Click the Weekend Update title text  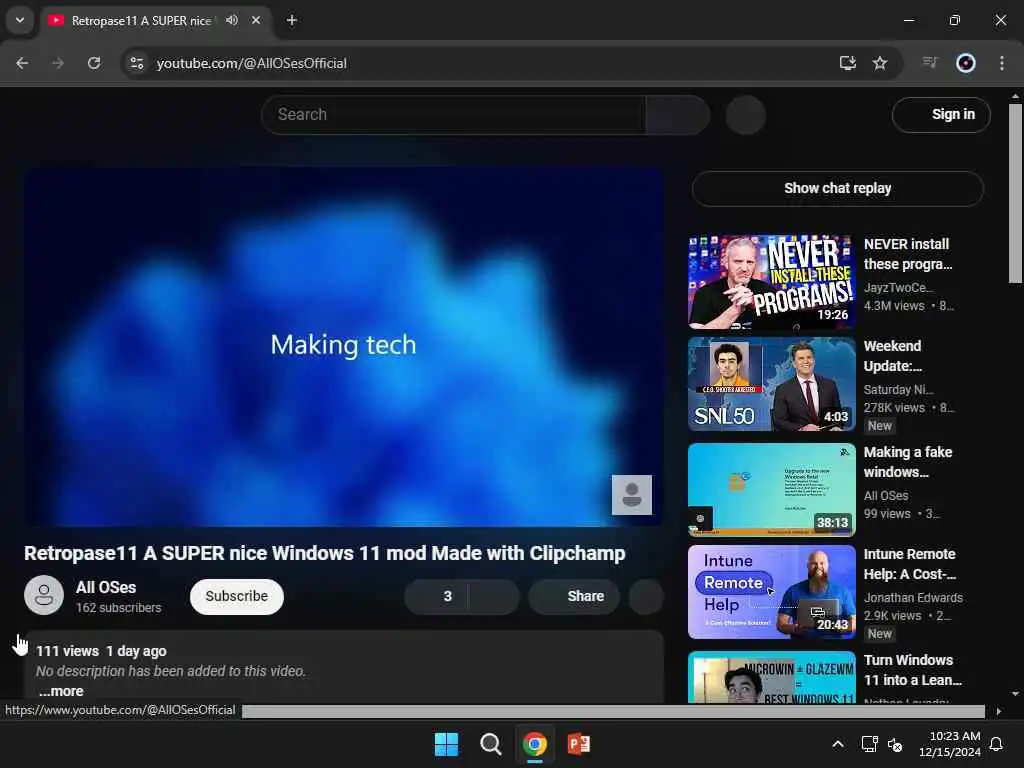click(893, 356)
